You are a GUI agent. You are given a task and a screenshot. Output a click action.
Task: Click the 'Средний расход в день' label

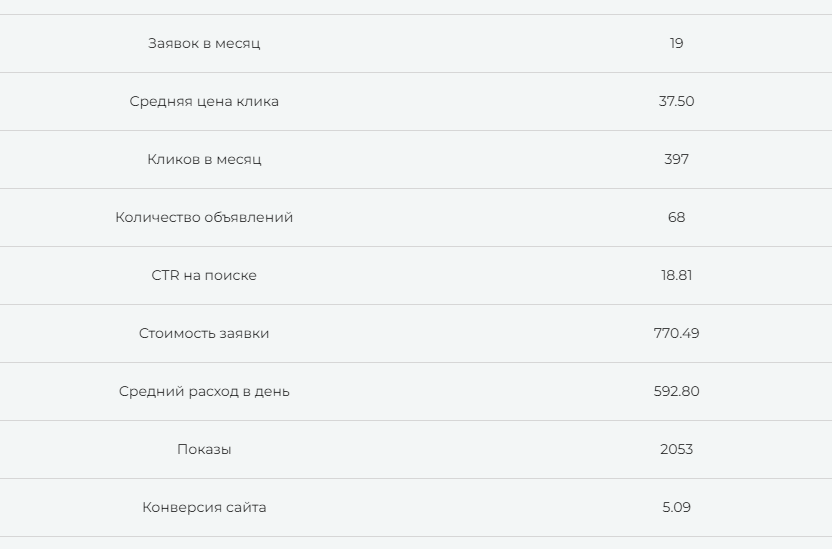tap(204, 391)
